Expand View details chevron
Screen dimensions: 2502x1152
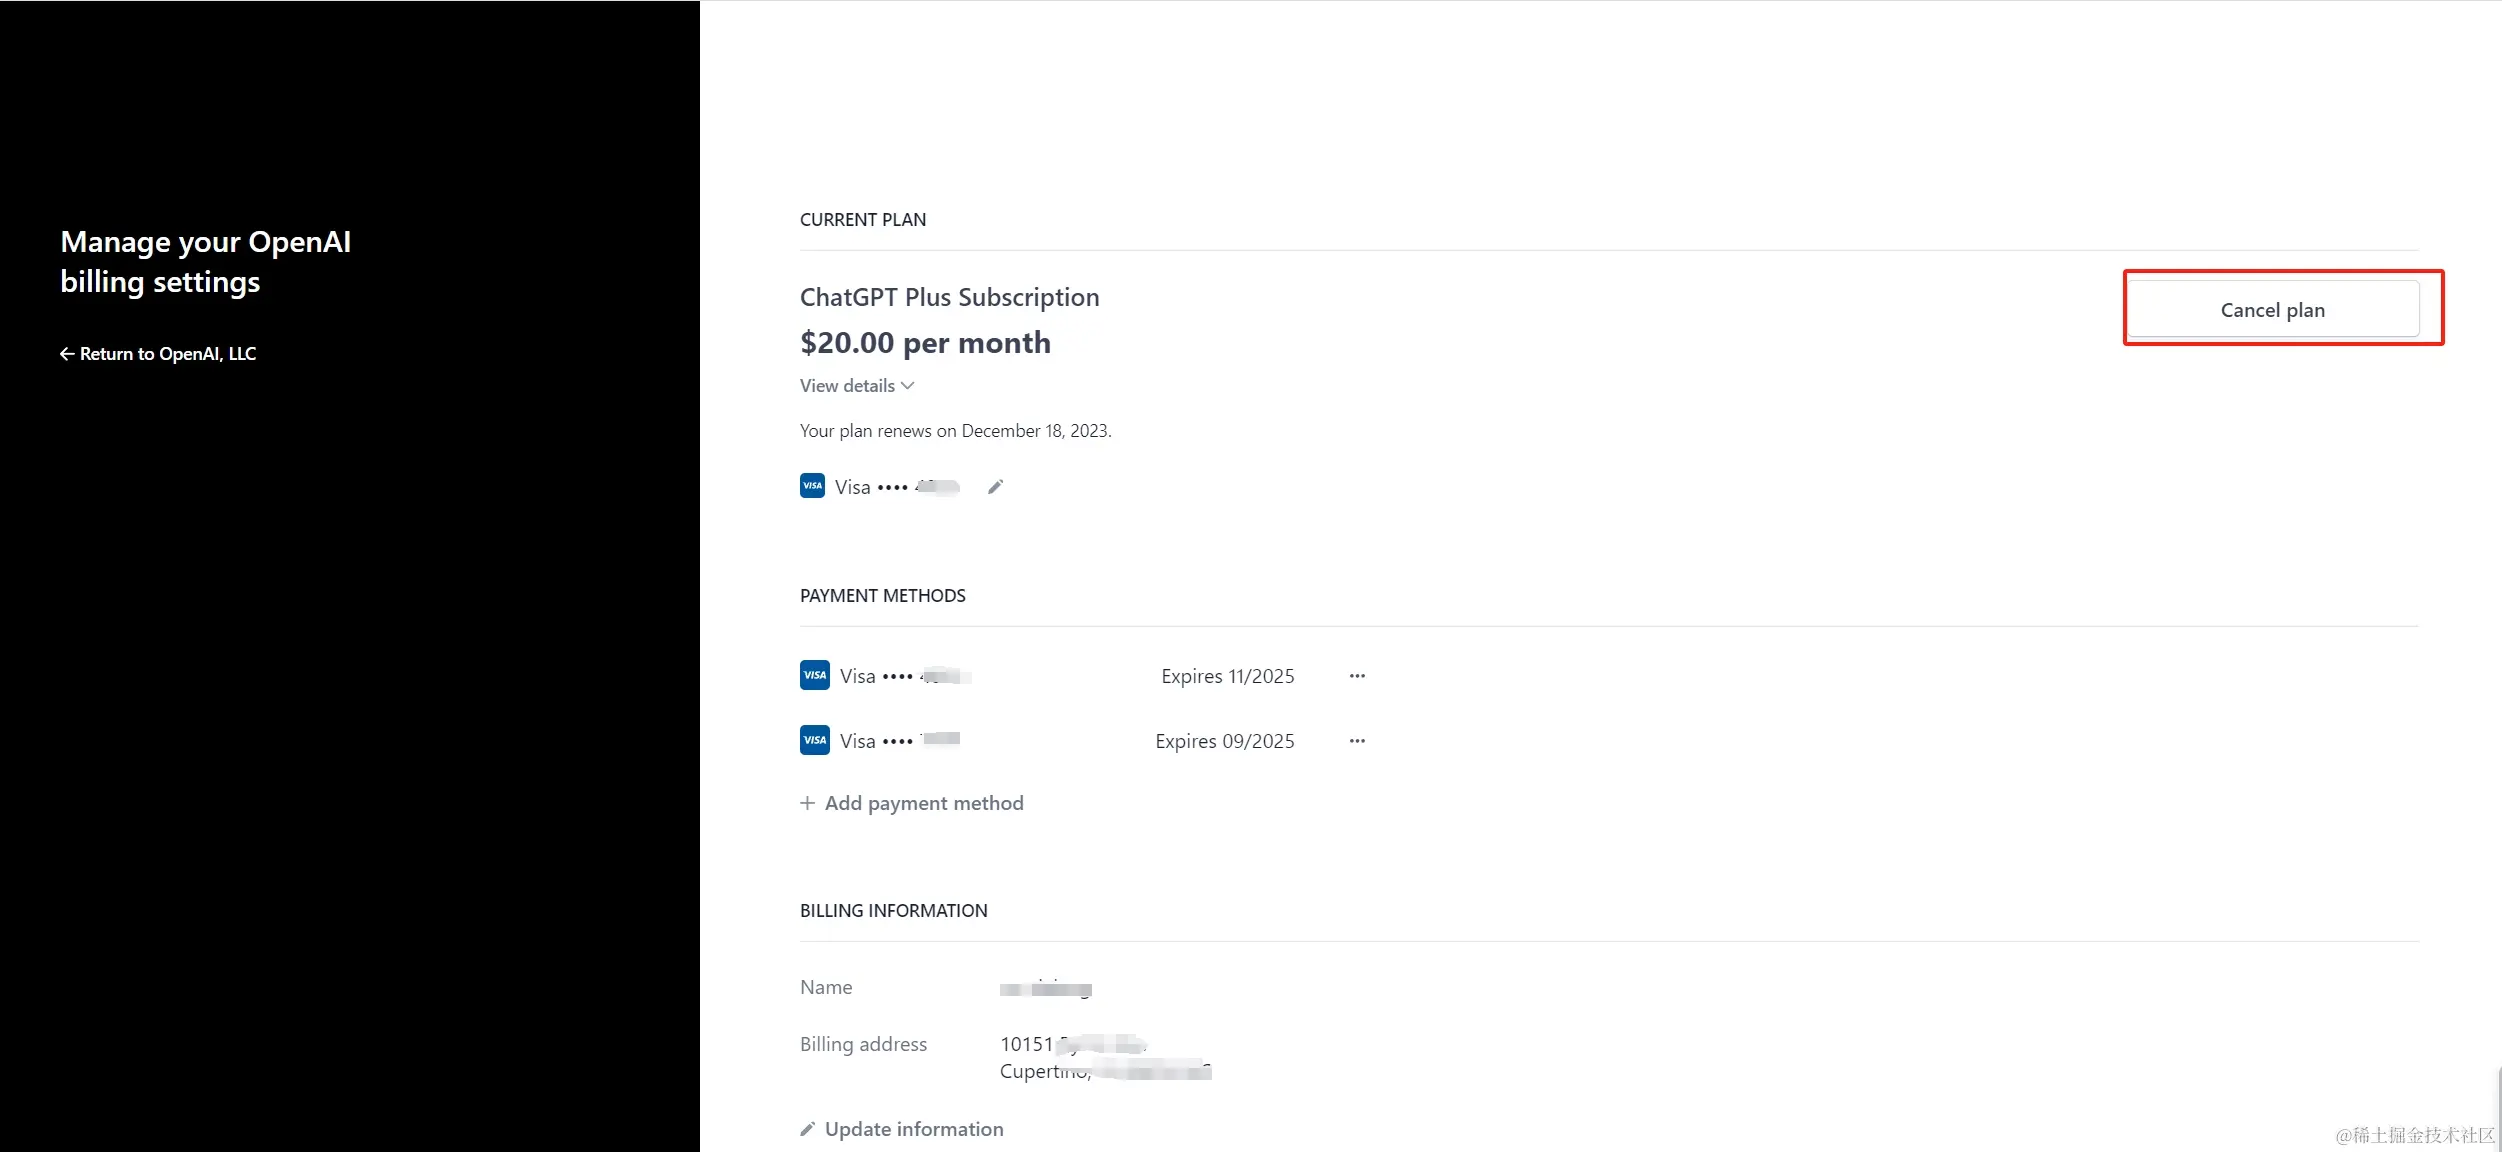908,386
